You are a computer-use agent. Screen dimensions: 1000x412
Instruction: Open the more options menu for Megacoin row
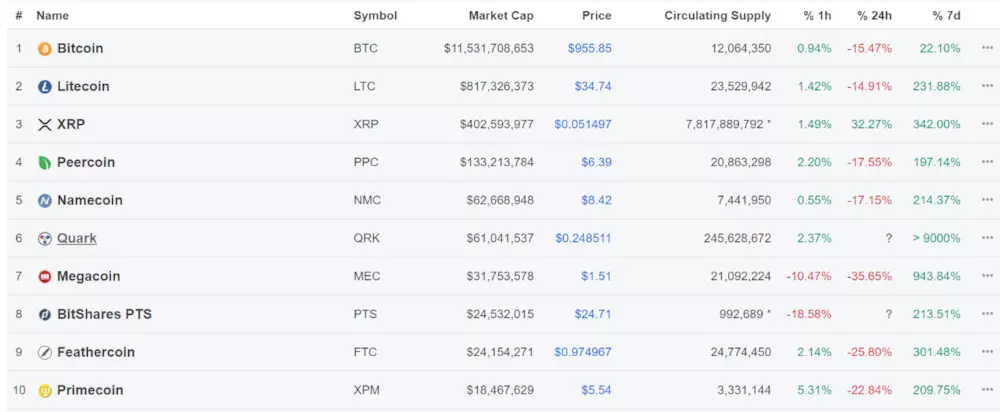click(x=987, y=276)
